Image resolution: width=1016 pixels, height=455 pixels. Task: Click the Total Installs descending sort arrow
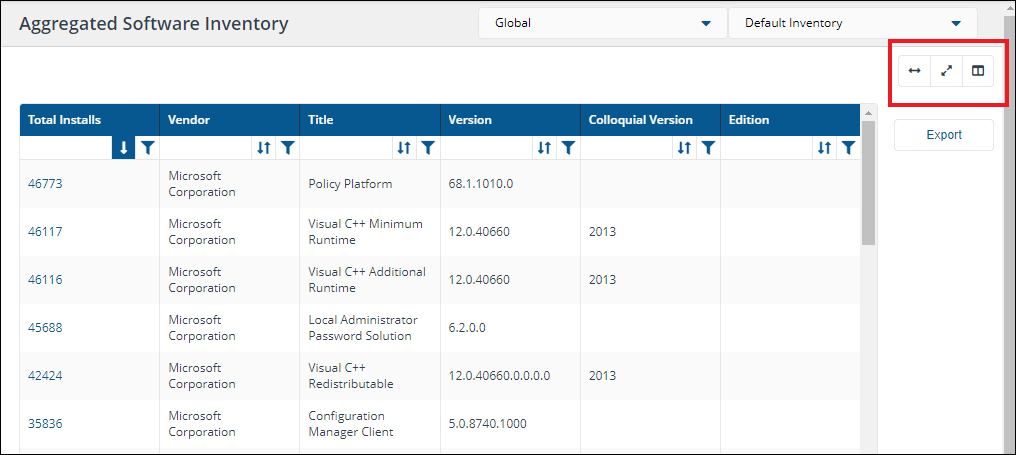pos(124,148)
